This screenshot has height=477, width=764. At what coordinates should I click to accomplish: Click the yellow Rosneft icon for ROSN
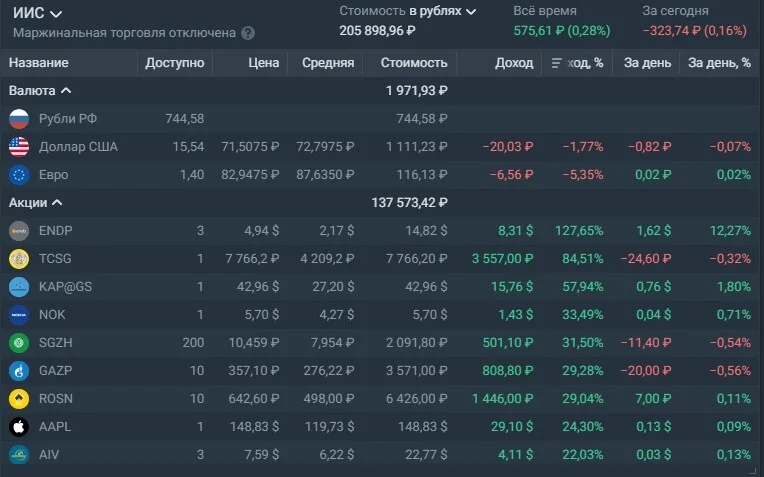pos(19,399)
